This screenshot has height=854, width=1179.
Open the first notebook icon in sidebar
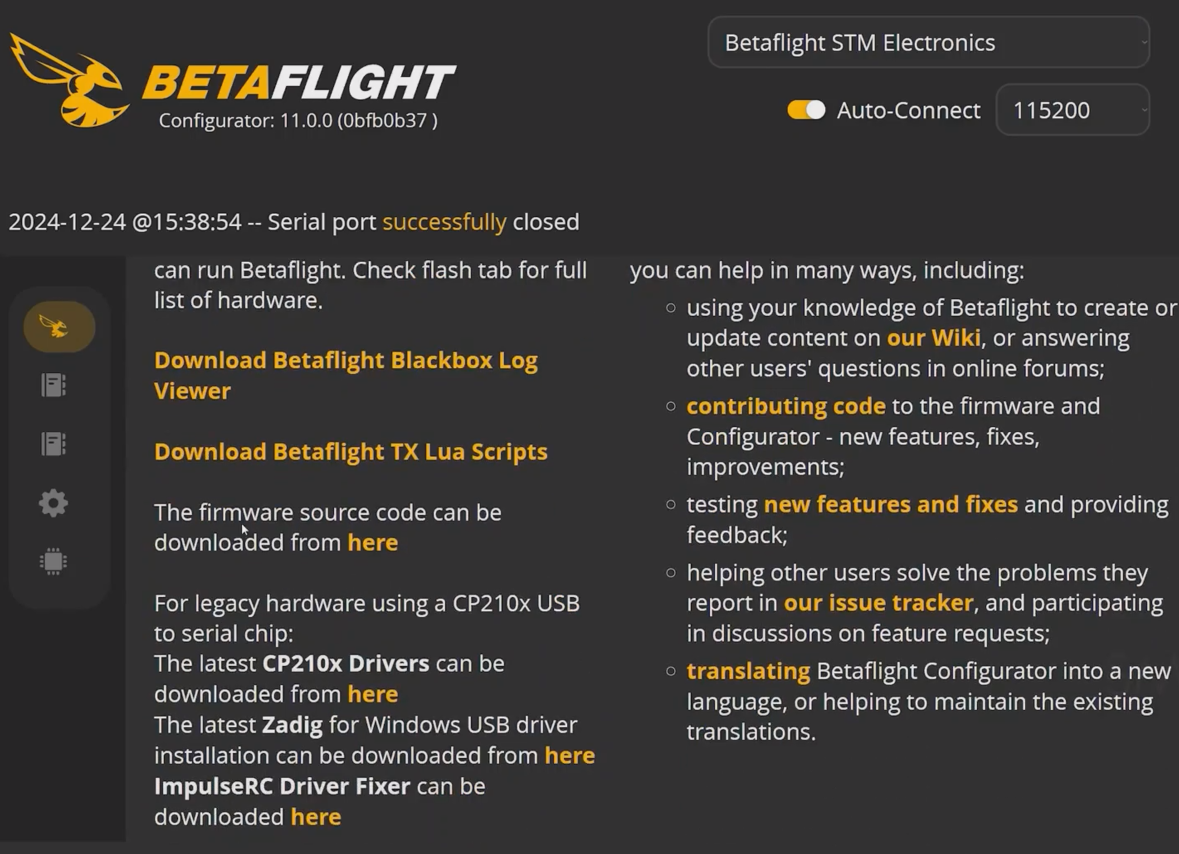54,385
